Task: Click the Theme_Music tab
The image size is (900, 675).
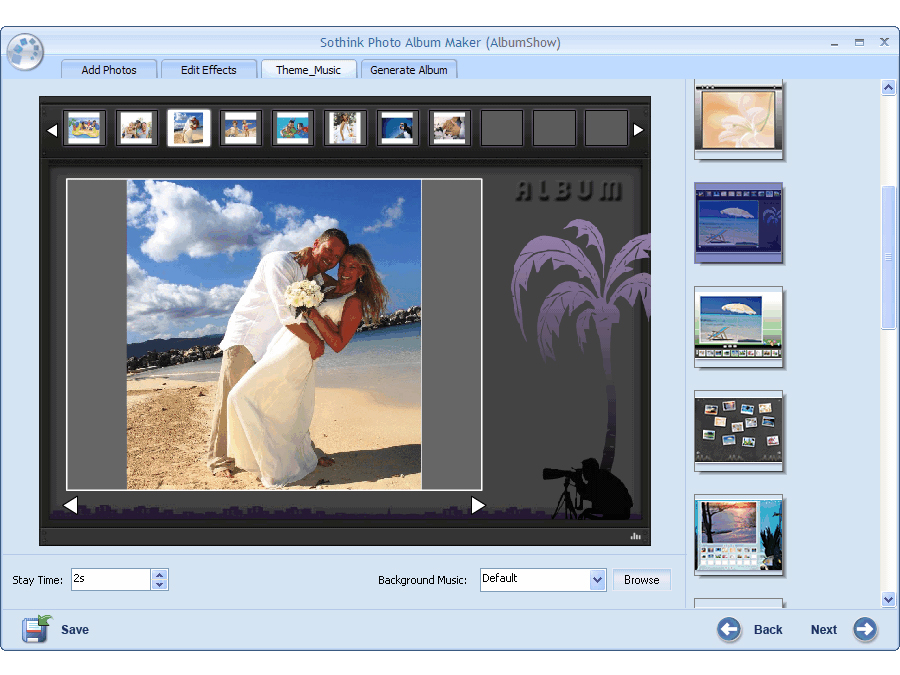Action: [309, 69]
